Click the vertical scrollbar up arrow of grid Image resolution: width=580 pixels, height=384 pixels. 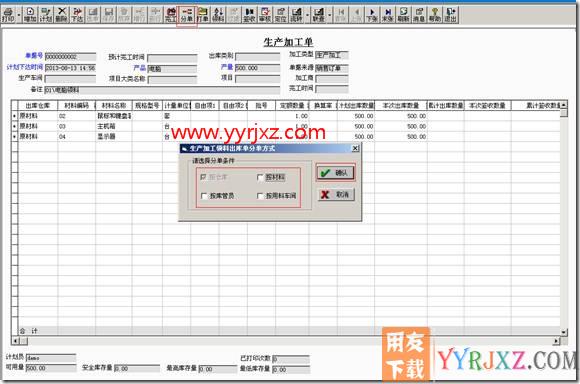[x=564, y=105]
